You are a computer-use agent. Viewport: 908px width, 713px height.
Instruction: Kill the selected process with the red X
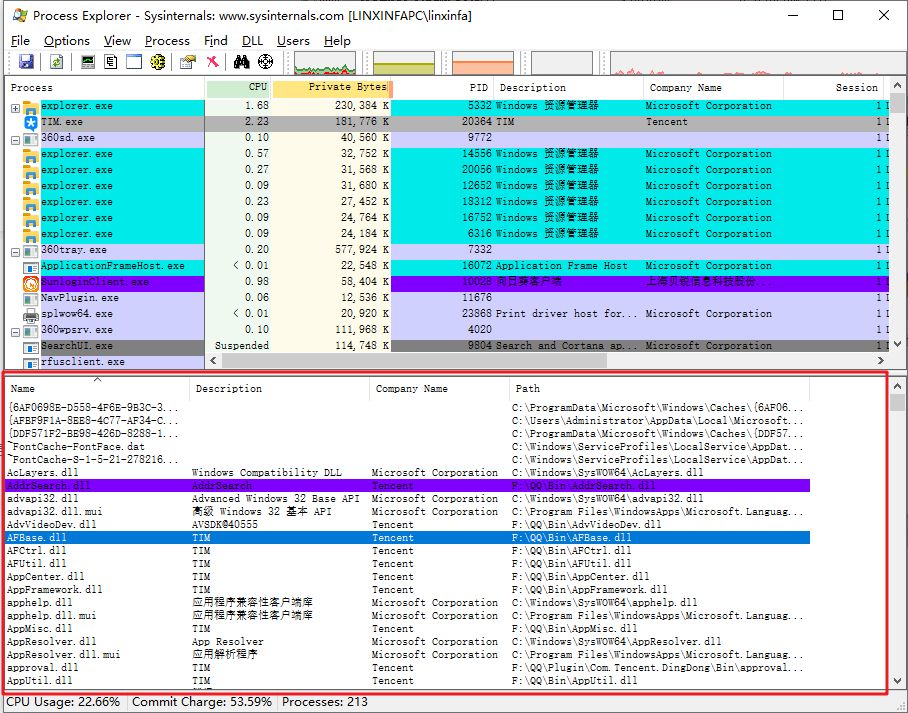click(211, 61)
